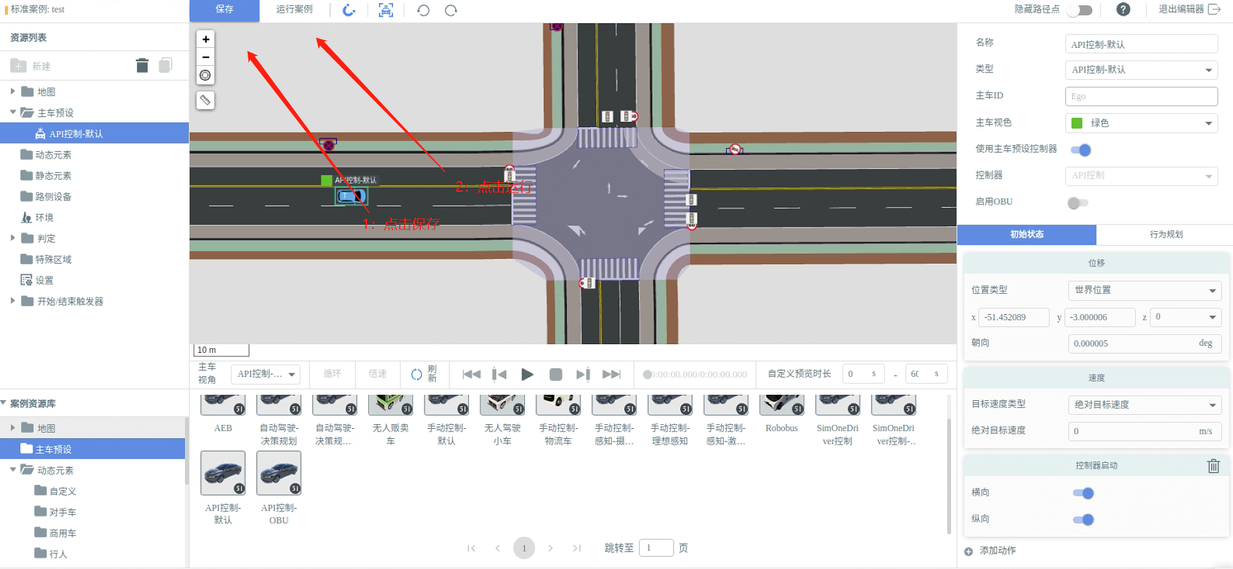
Task: Click the step-forward playback button
Action: click(583, 374)
